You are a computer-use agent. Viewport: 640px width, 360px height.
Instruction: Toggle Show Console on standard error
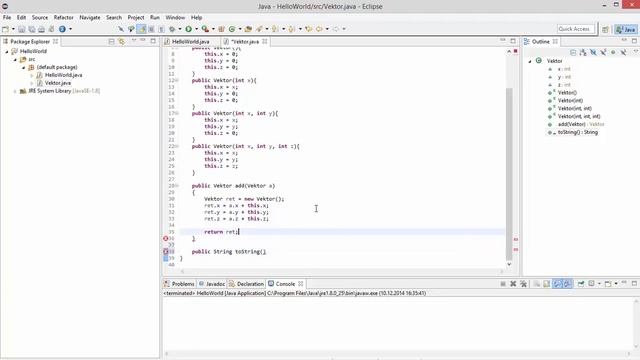pos(567,284)
